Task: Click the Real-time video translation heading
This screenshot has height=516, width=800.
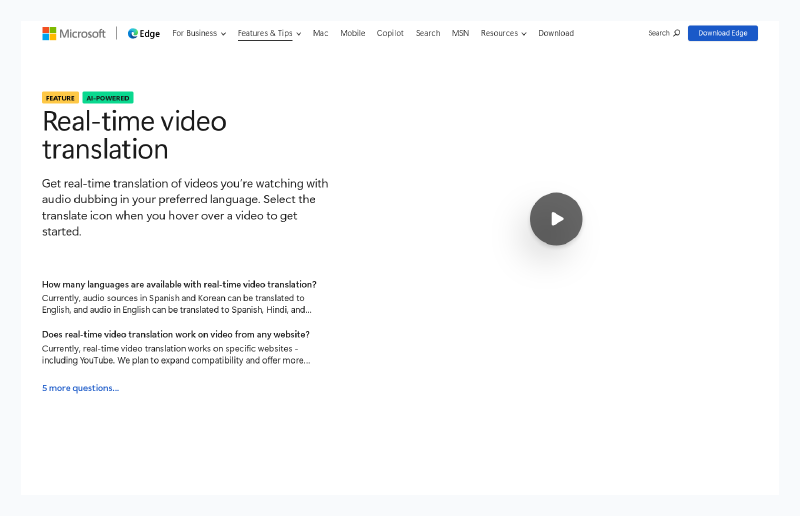Action: pyautogui.click(x=134, y=135)
